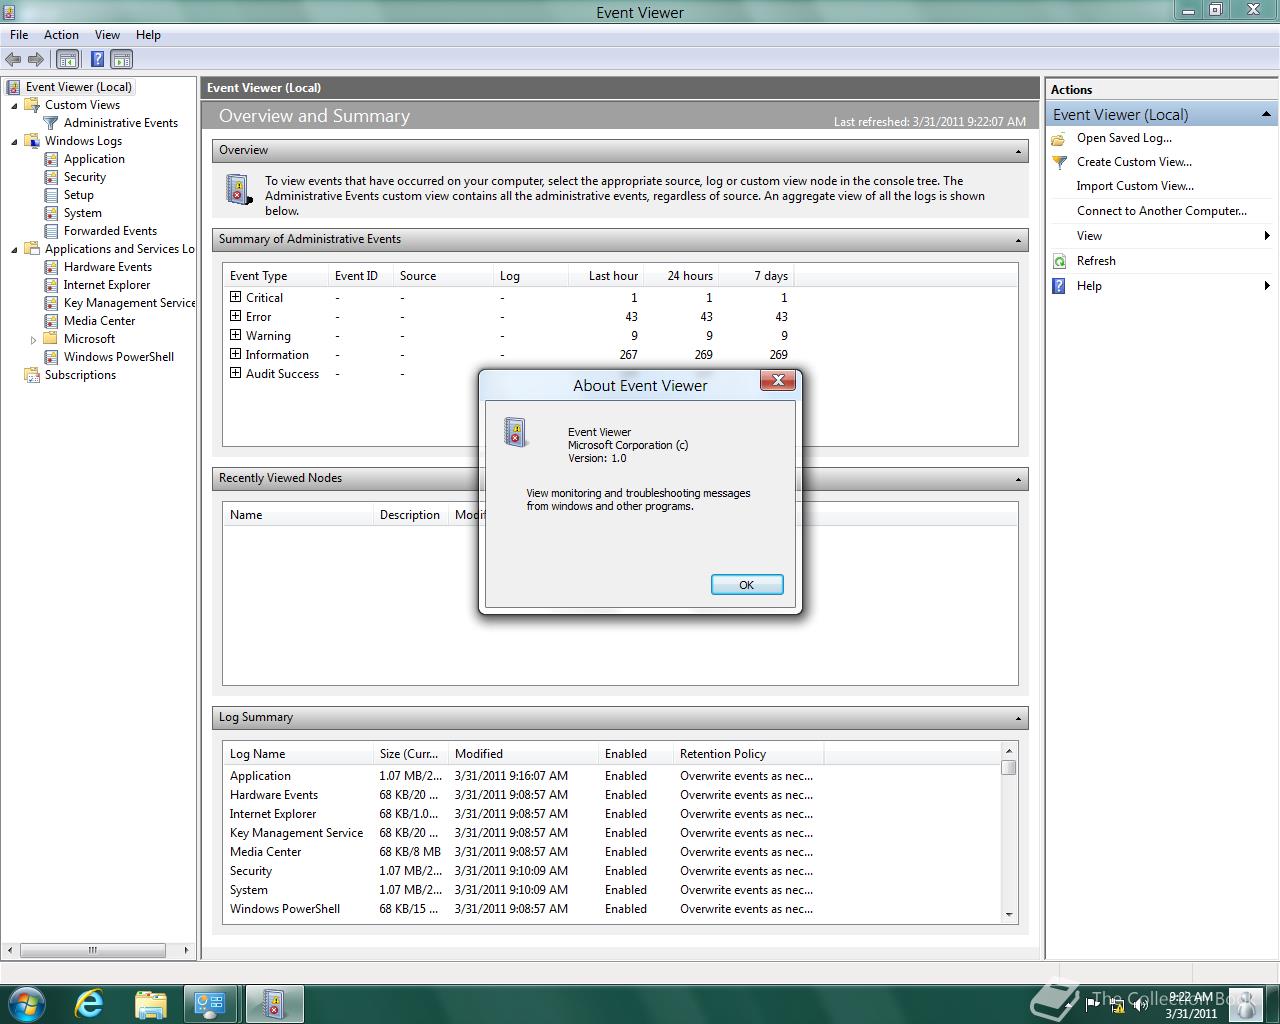The height and width of the screenshot is (1024, 1280).
Task: Collapse the Event Viewer (Local) actions group
Action: click(1265, 115)
